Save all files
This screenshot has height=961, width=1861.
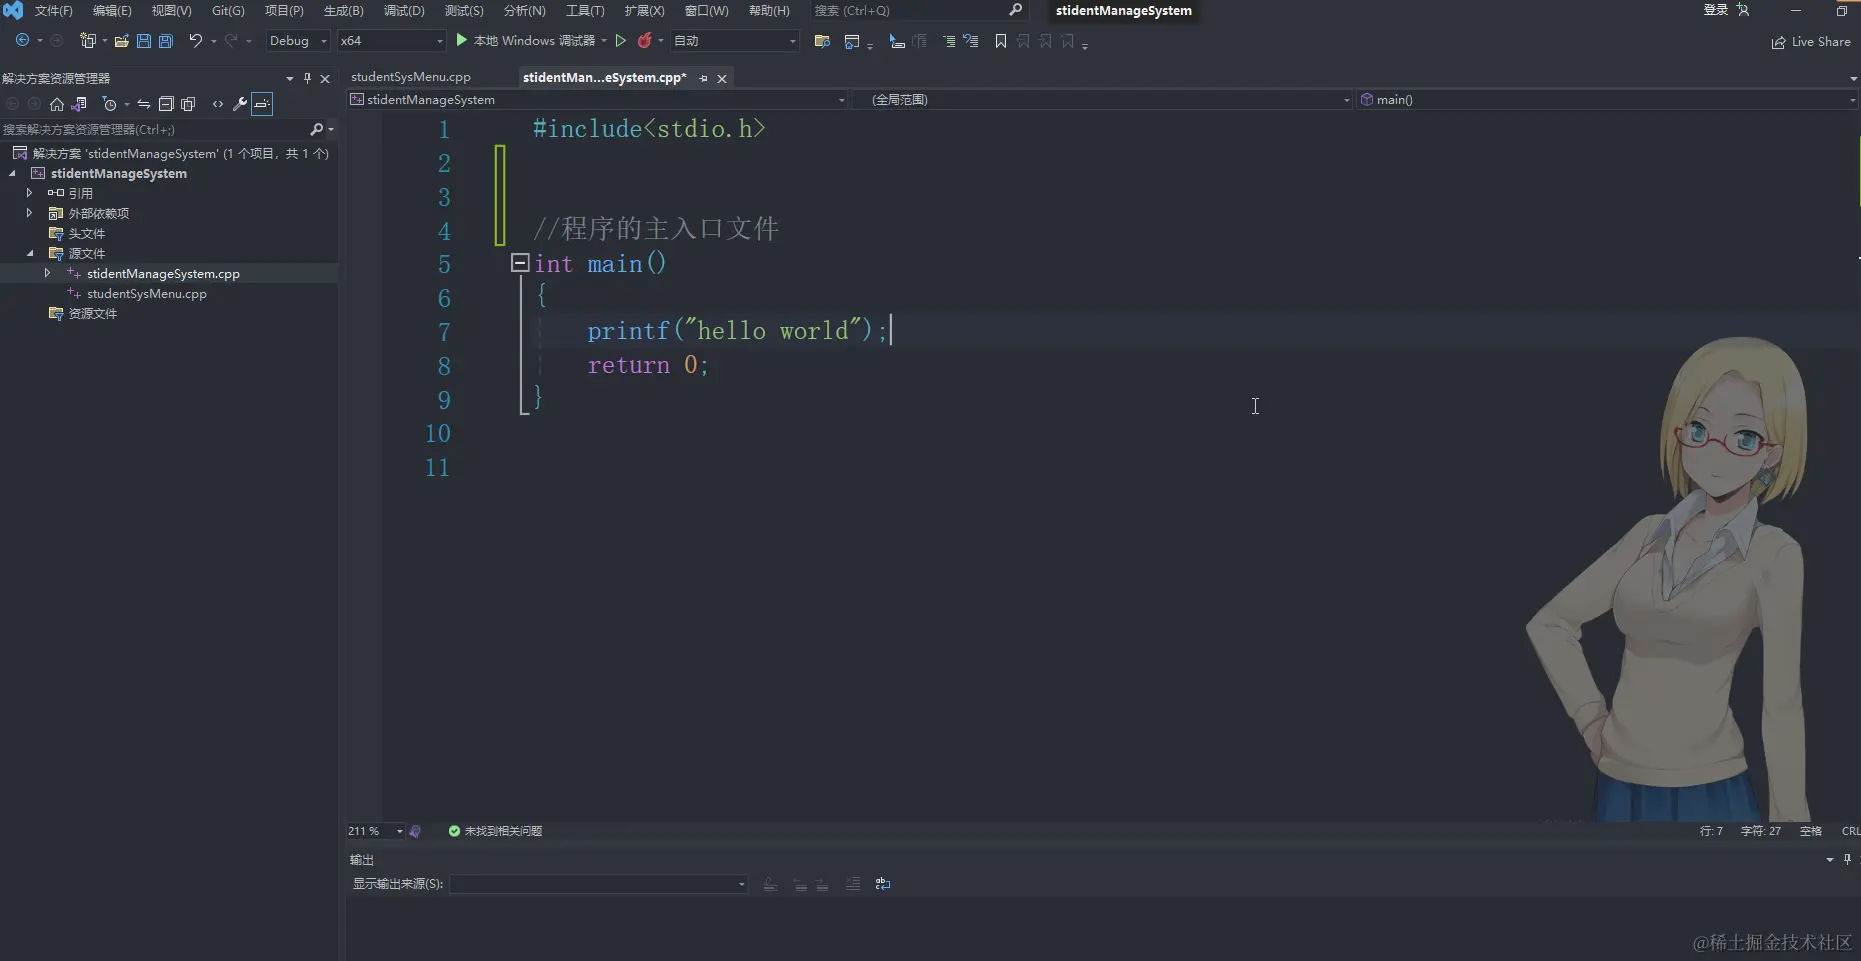pos(166,41)
